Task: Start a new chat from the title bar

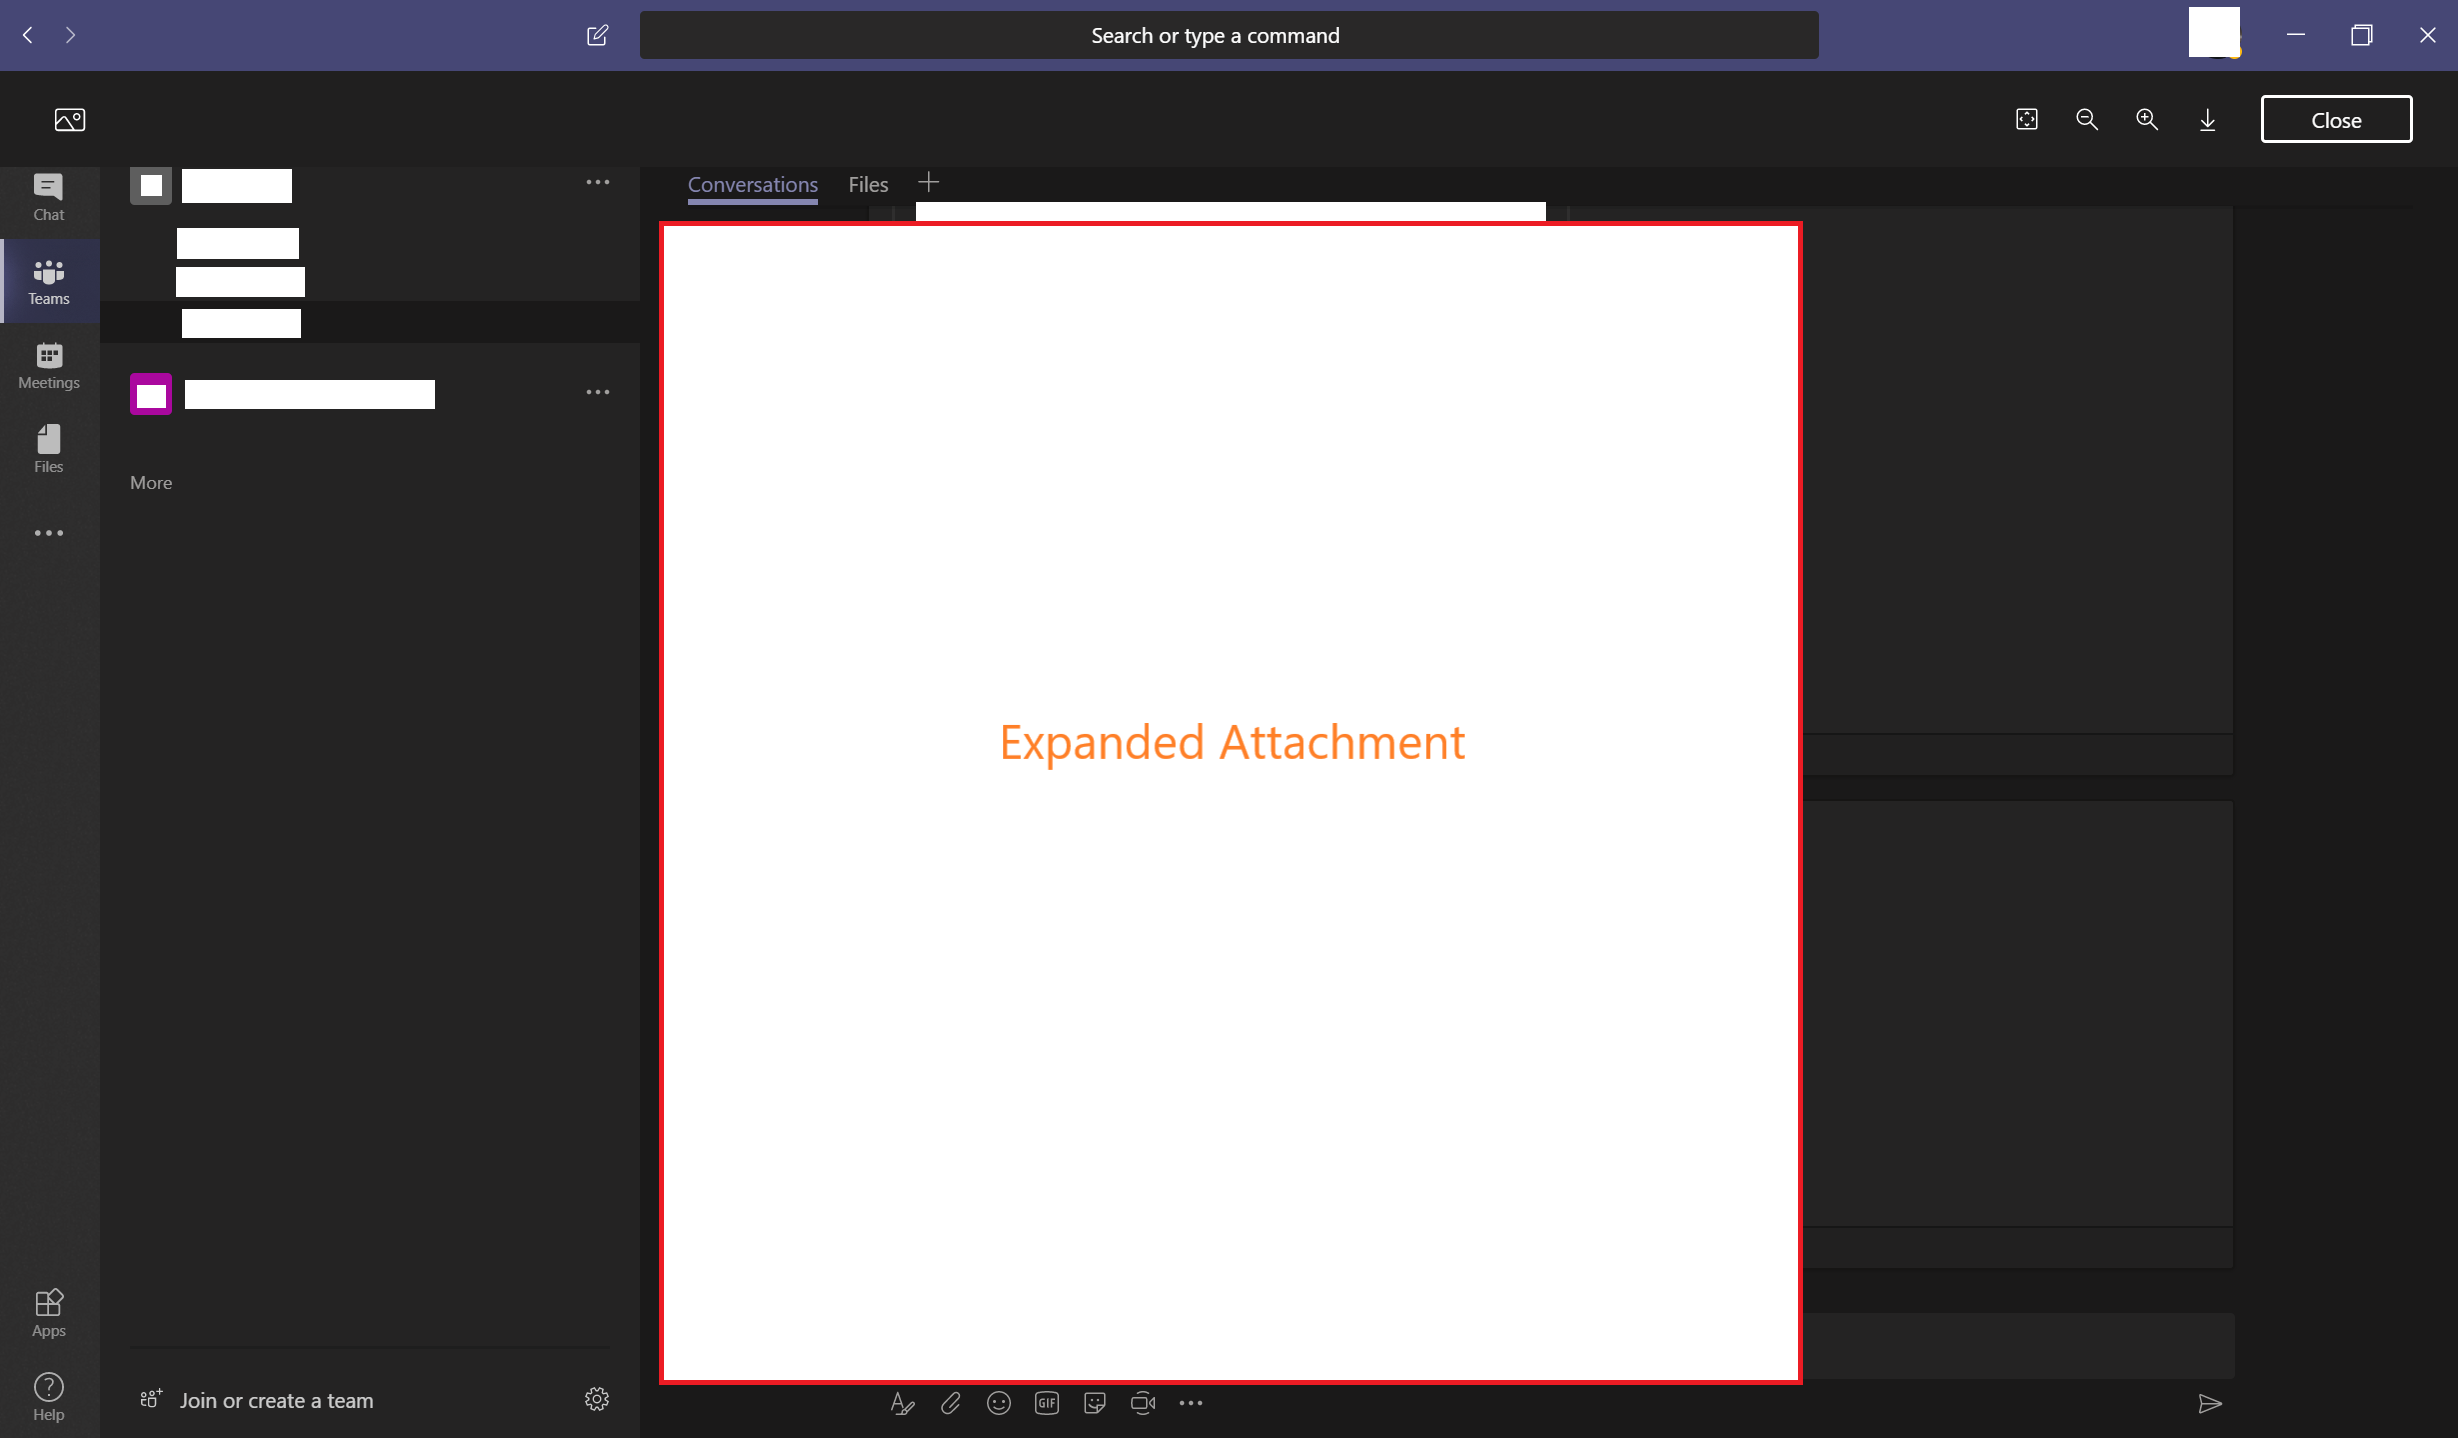Action: pyautogui.click(x=597, y=35)
